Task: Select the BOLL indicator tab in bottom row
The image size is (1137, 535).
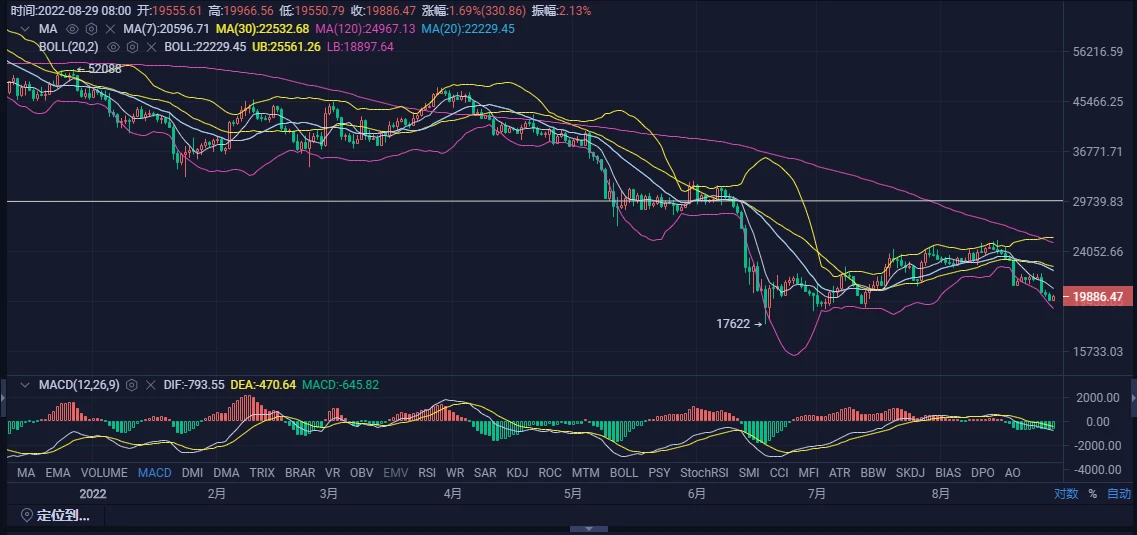Action: click(x=624, y=473)
